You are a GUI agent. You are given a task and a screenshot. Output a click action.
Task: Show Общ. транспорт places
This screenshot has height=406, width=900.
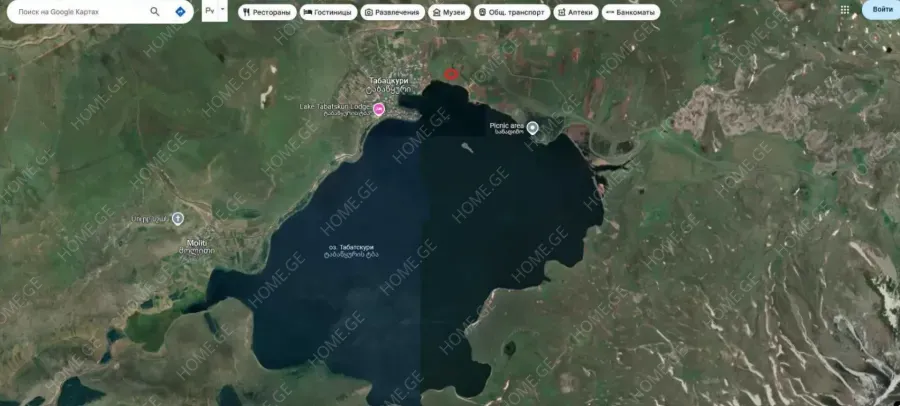point(512,13)
